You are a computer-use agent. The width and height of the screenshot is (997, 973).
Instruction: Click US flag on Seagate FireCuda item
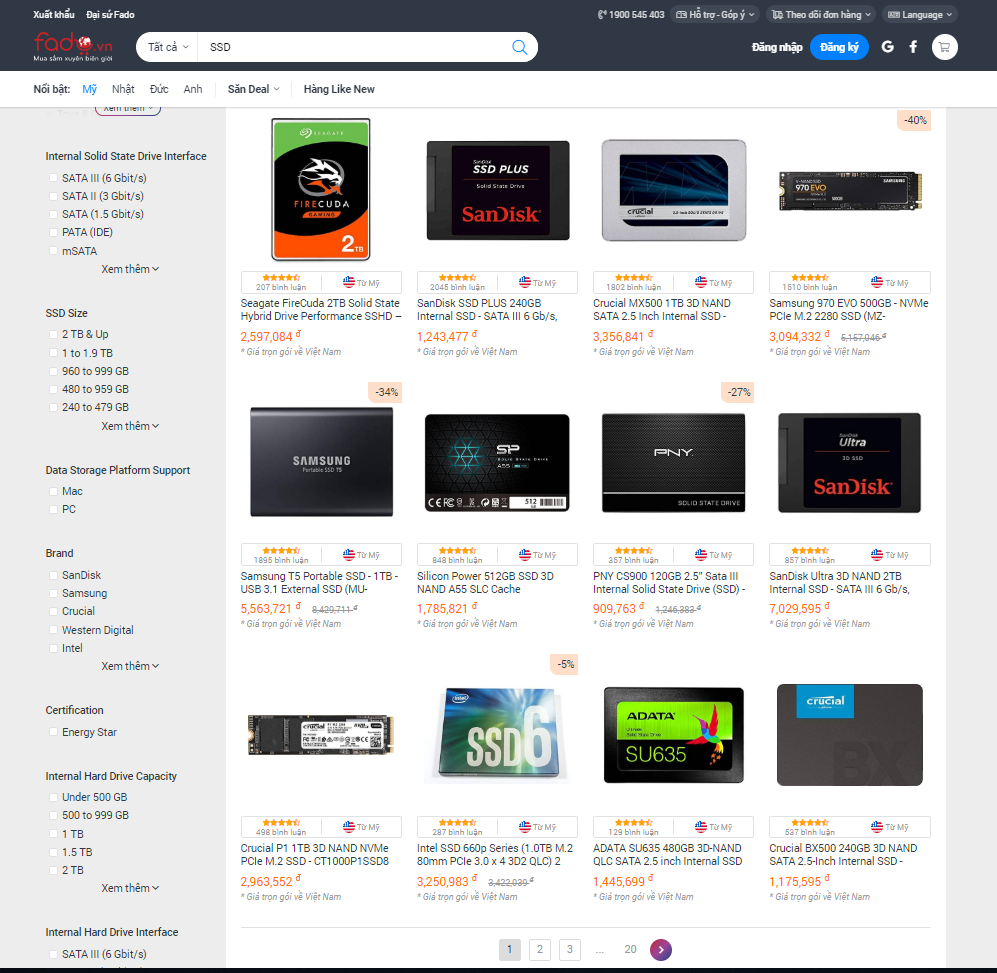[348, 282]
